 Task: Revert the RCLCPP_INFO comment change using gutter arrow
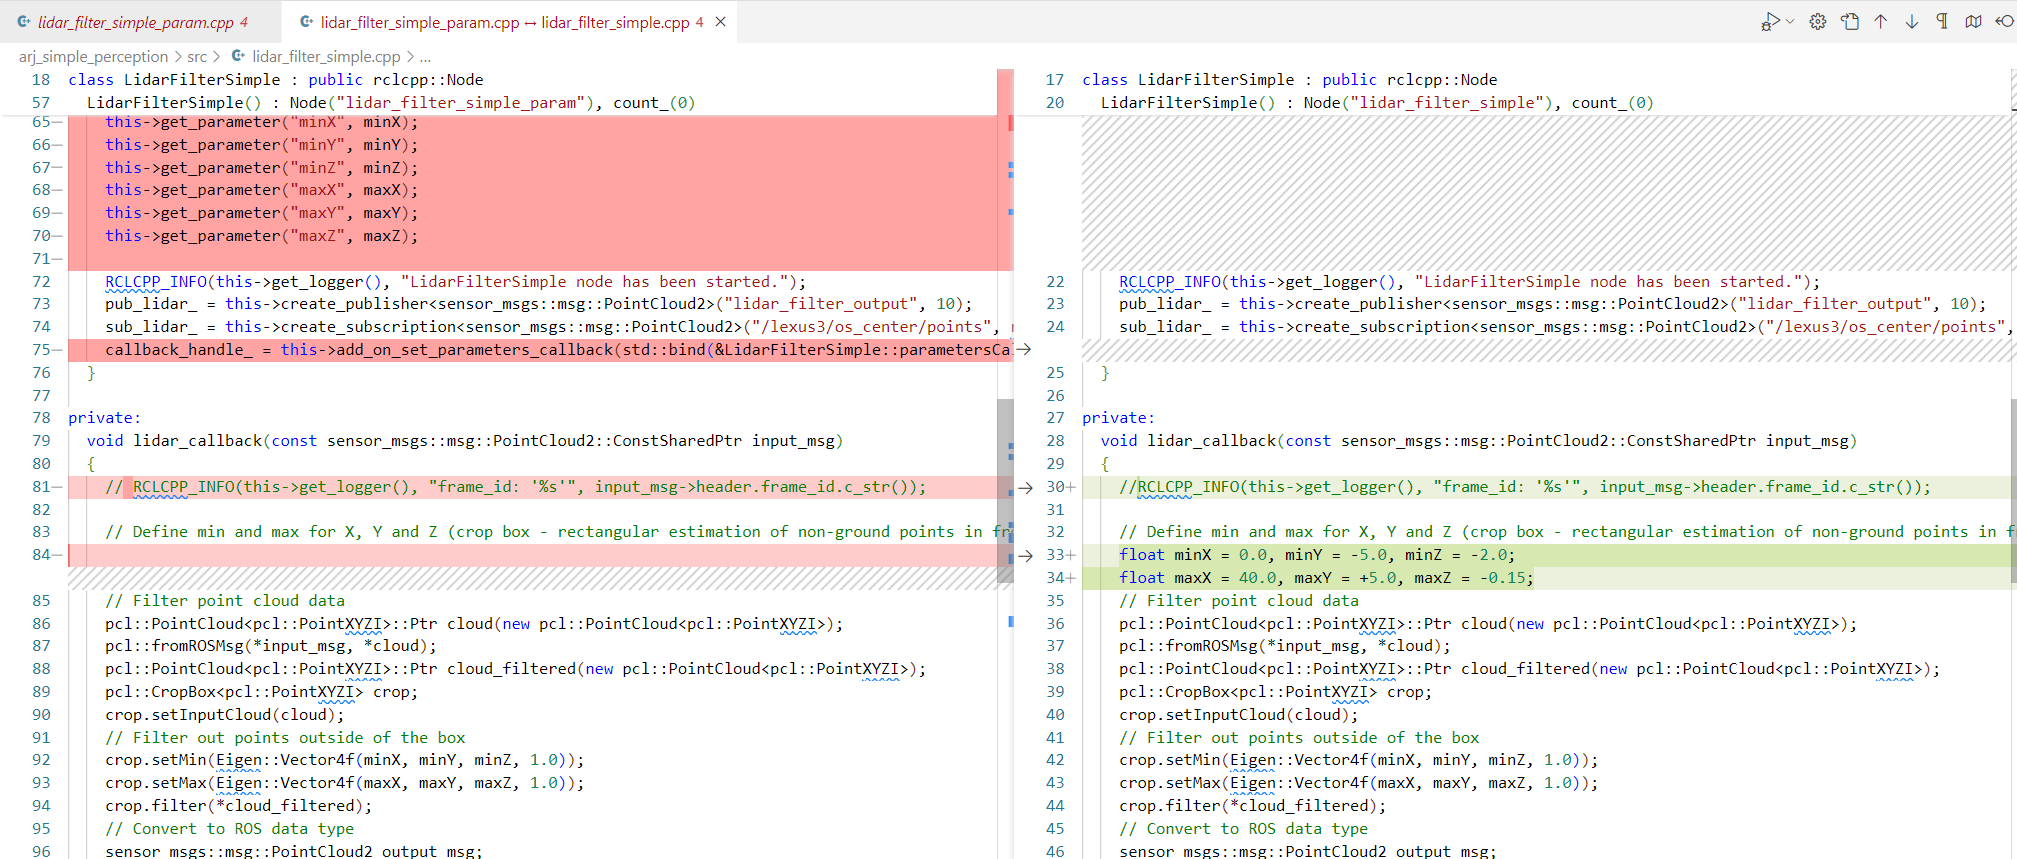(1025, 487)
